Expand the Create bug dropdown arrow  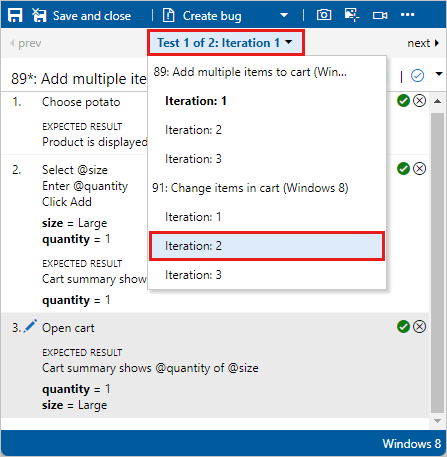(x=284, y=15)
